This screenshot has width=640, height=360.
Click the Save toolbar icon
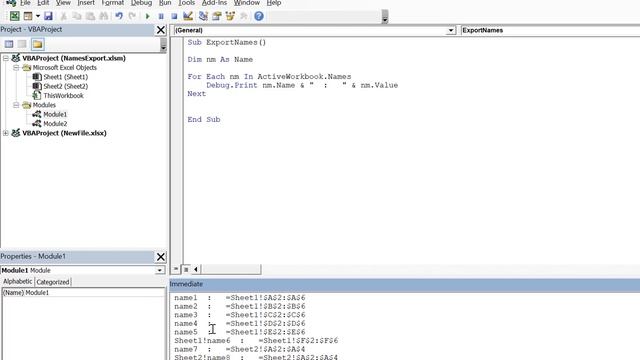coord(48,16)
